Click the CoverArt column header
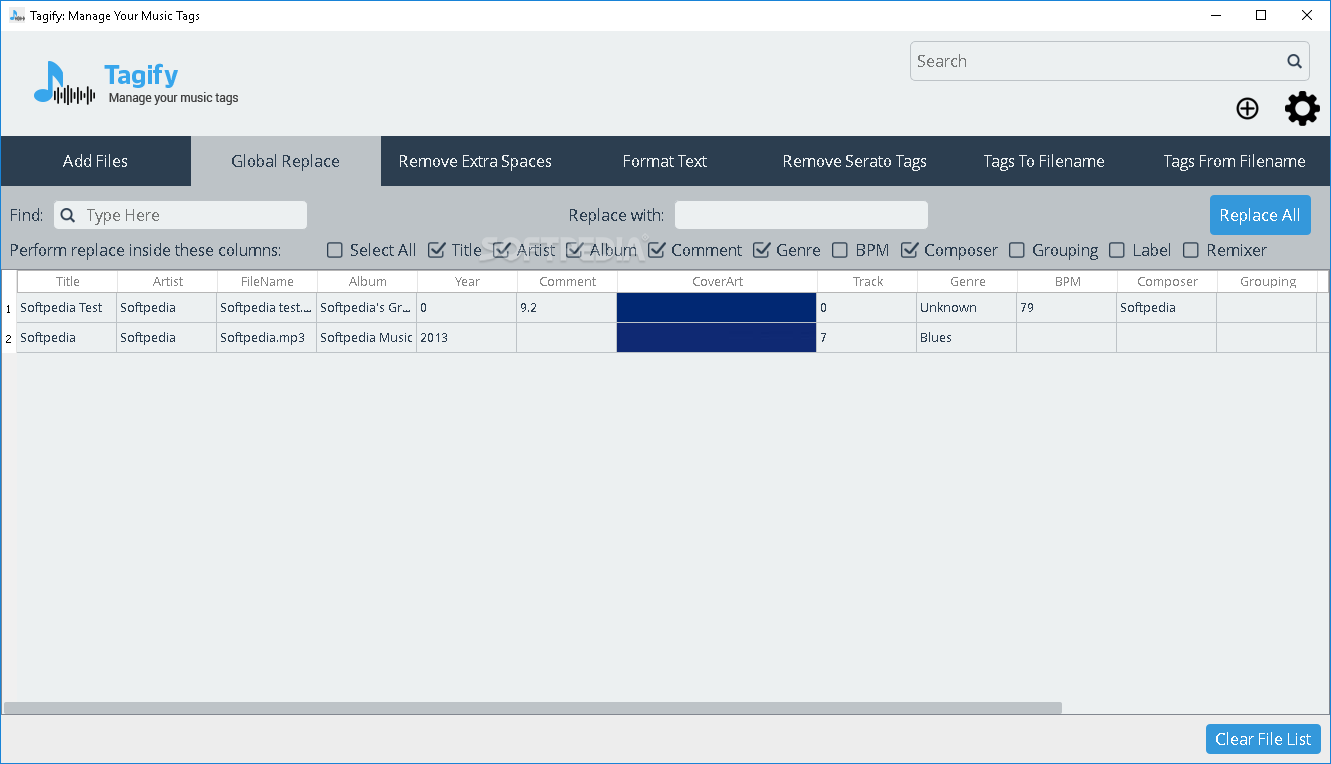This screenshot has height=764, width=1331. (x=718, y=282)
